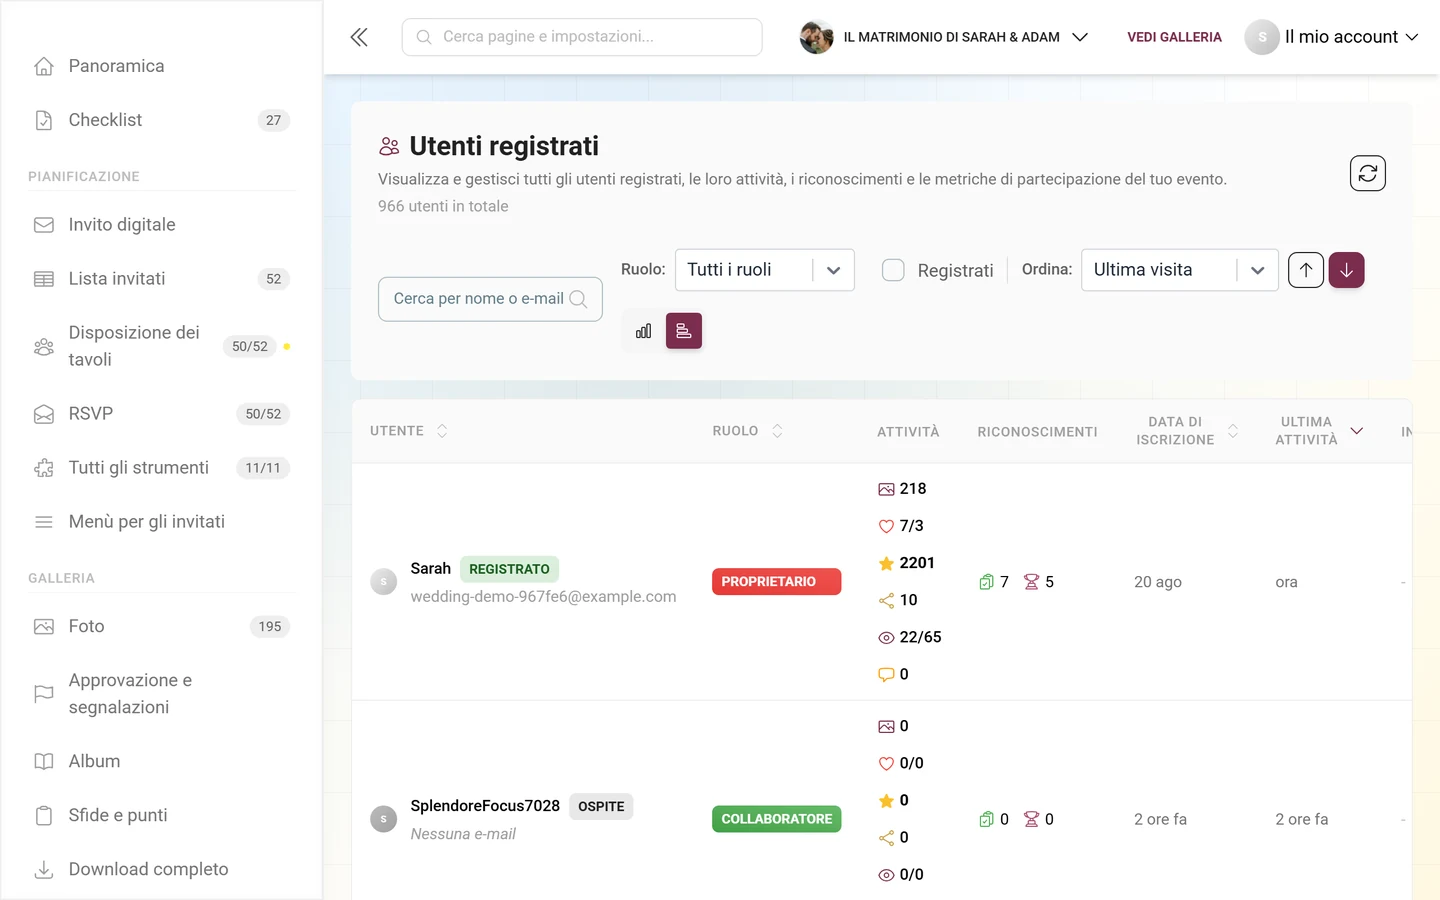
Task: Click Sarah's views eye icon
Action: click(886, 637)
